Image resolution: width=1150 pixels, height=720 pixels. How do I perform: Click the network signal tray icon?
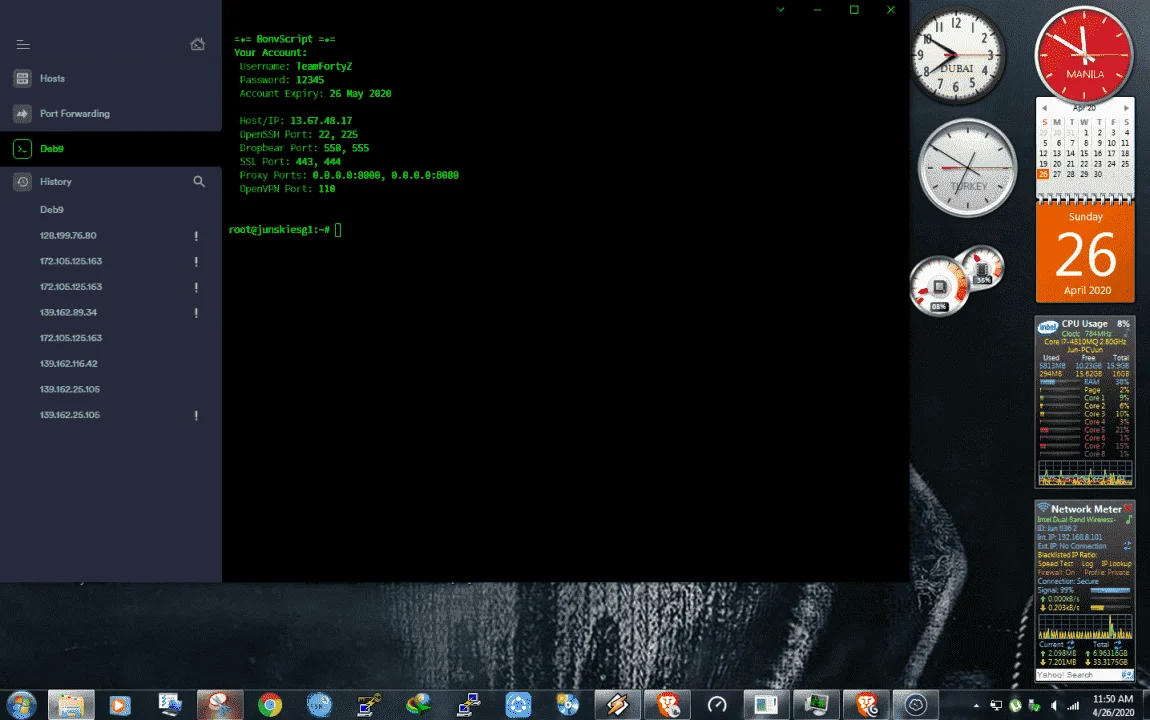(1073, 706)
